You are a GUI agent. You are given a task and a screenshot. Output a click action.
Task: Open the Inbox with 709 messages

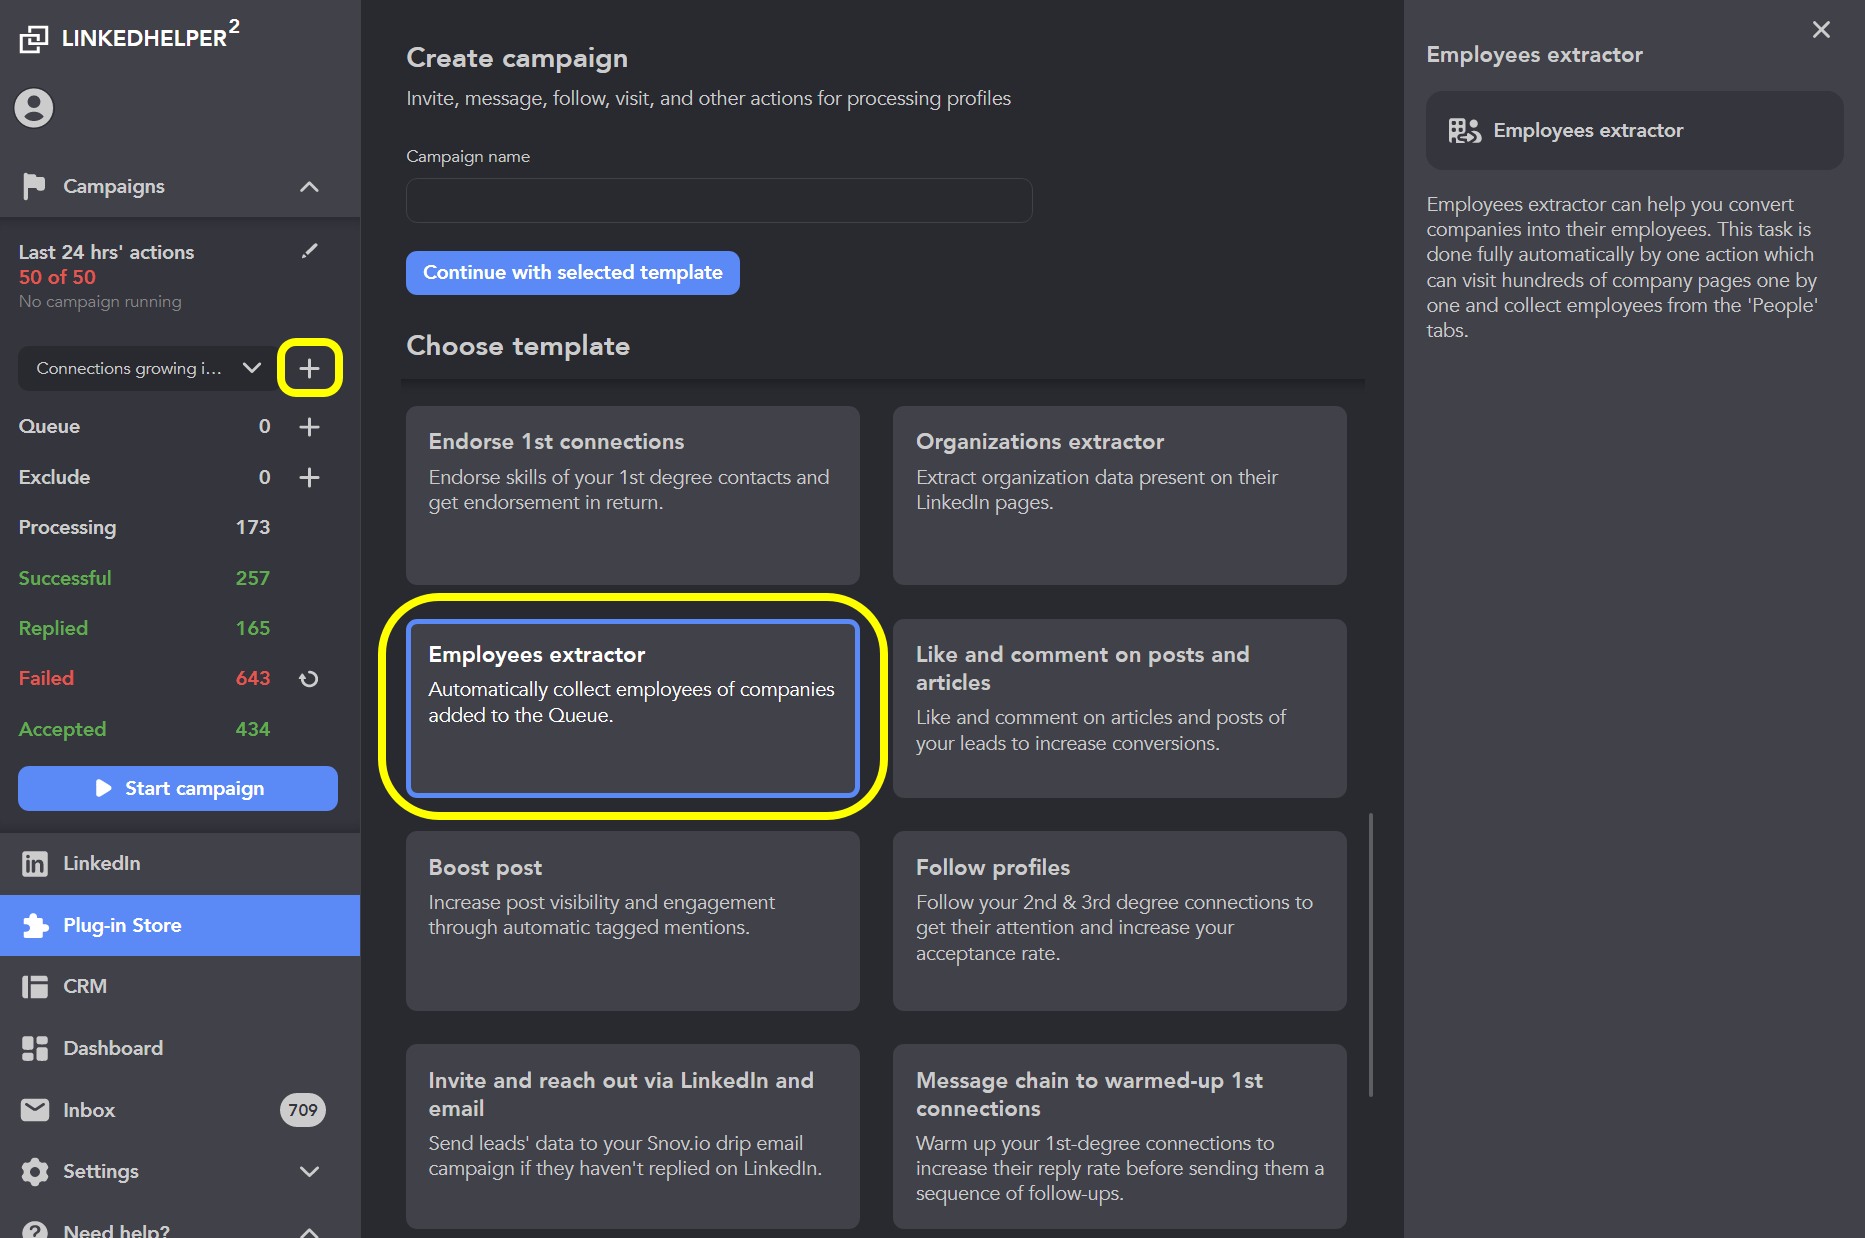click(x=89, y=1110)
